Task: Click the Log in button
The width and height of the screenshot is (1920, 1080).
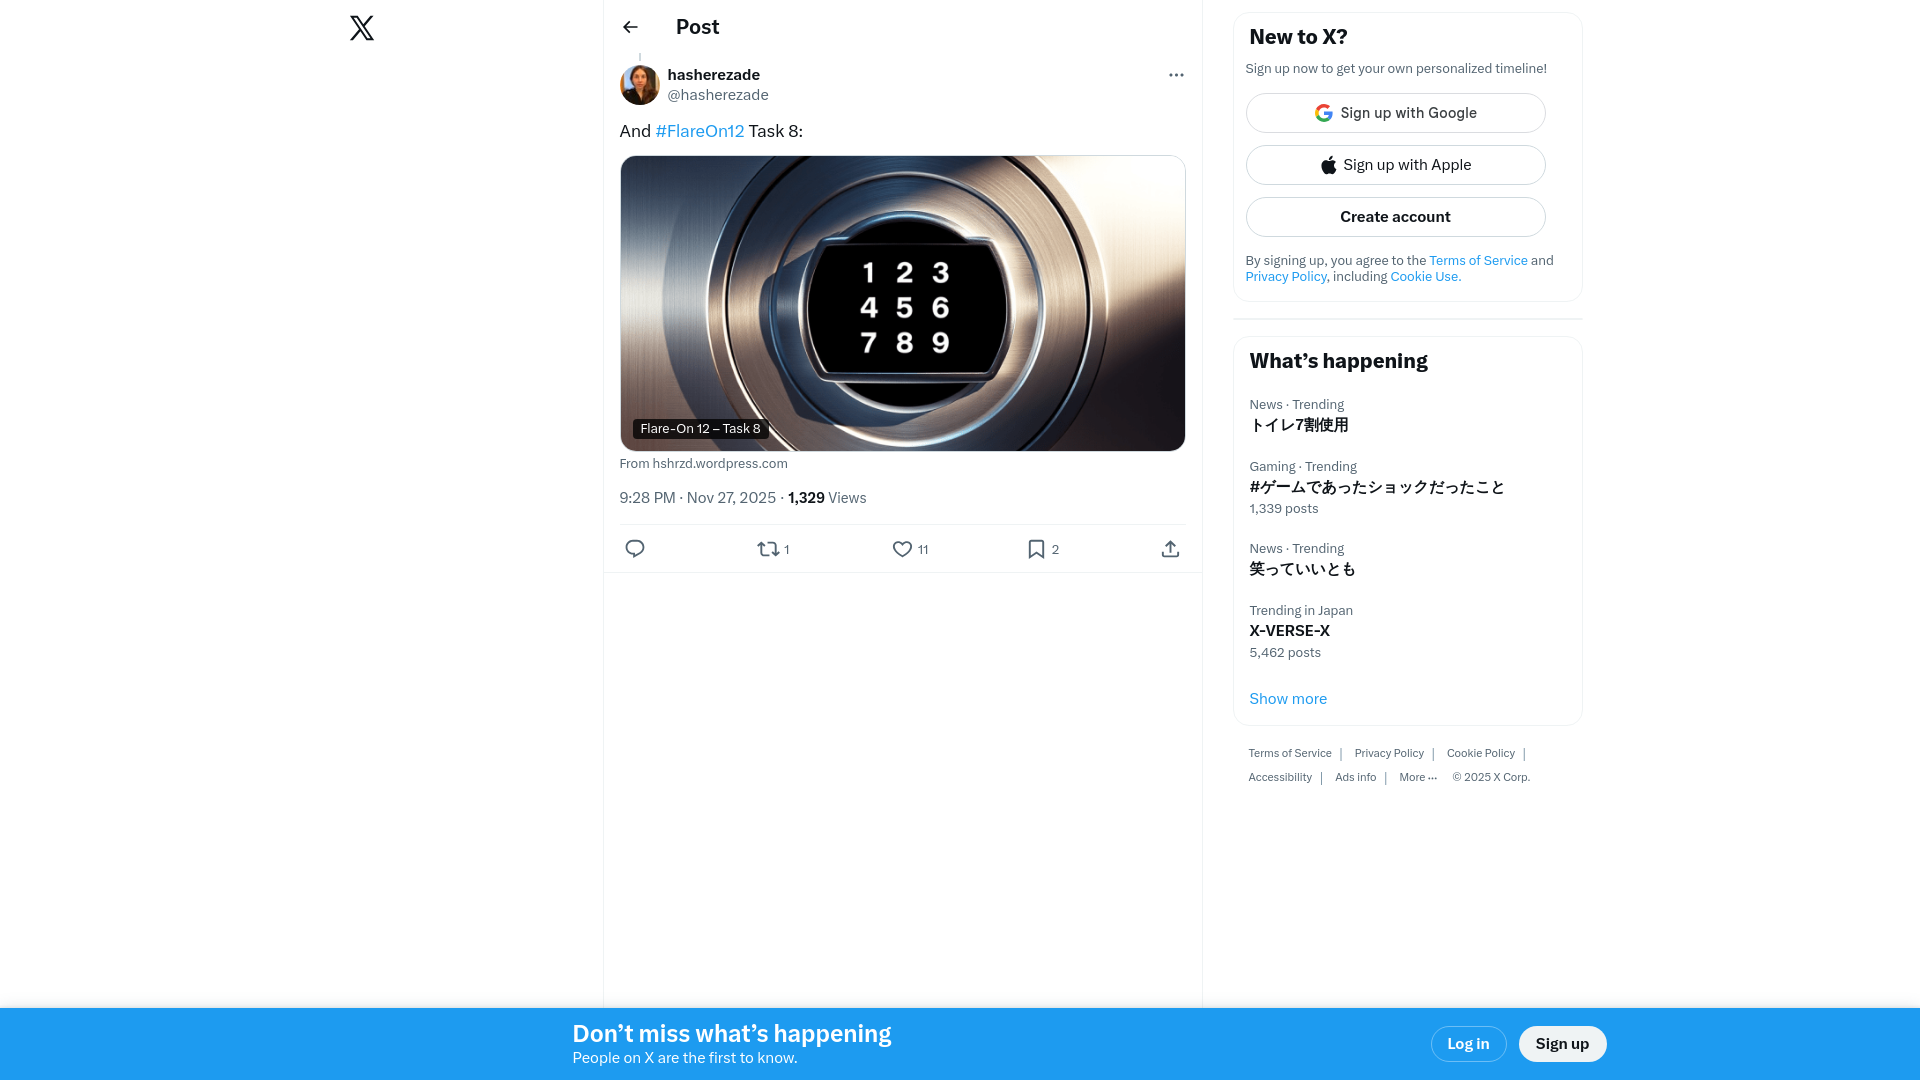Action: coord(1468,1044)
